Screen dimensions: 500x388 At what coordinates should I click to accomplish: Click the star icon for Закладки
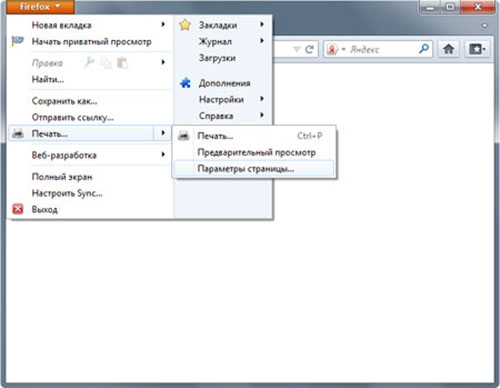(x=185, y=25)
